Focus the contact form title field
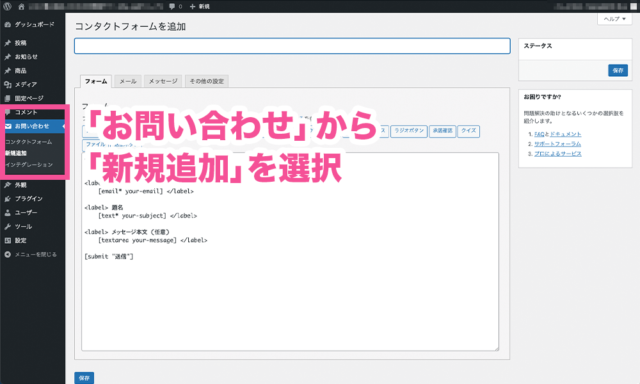 point(292,46)
